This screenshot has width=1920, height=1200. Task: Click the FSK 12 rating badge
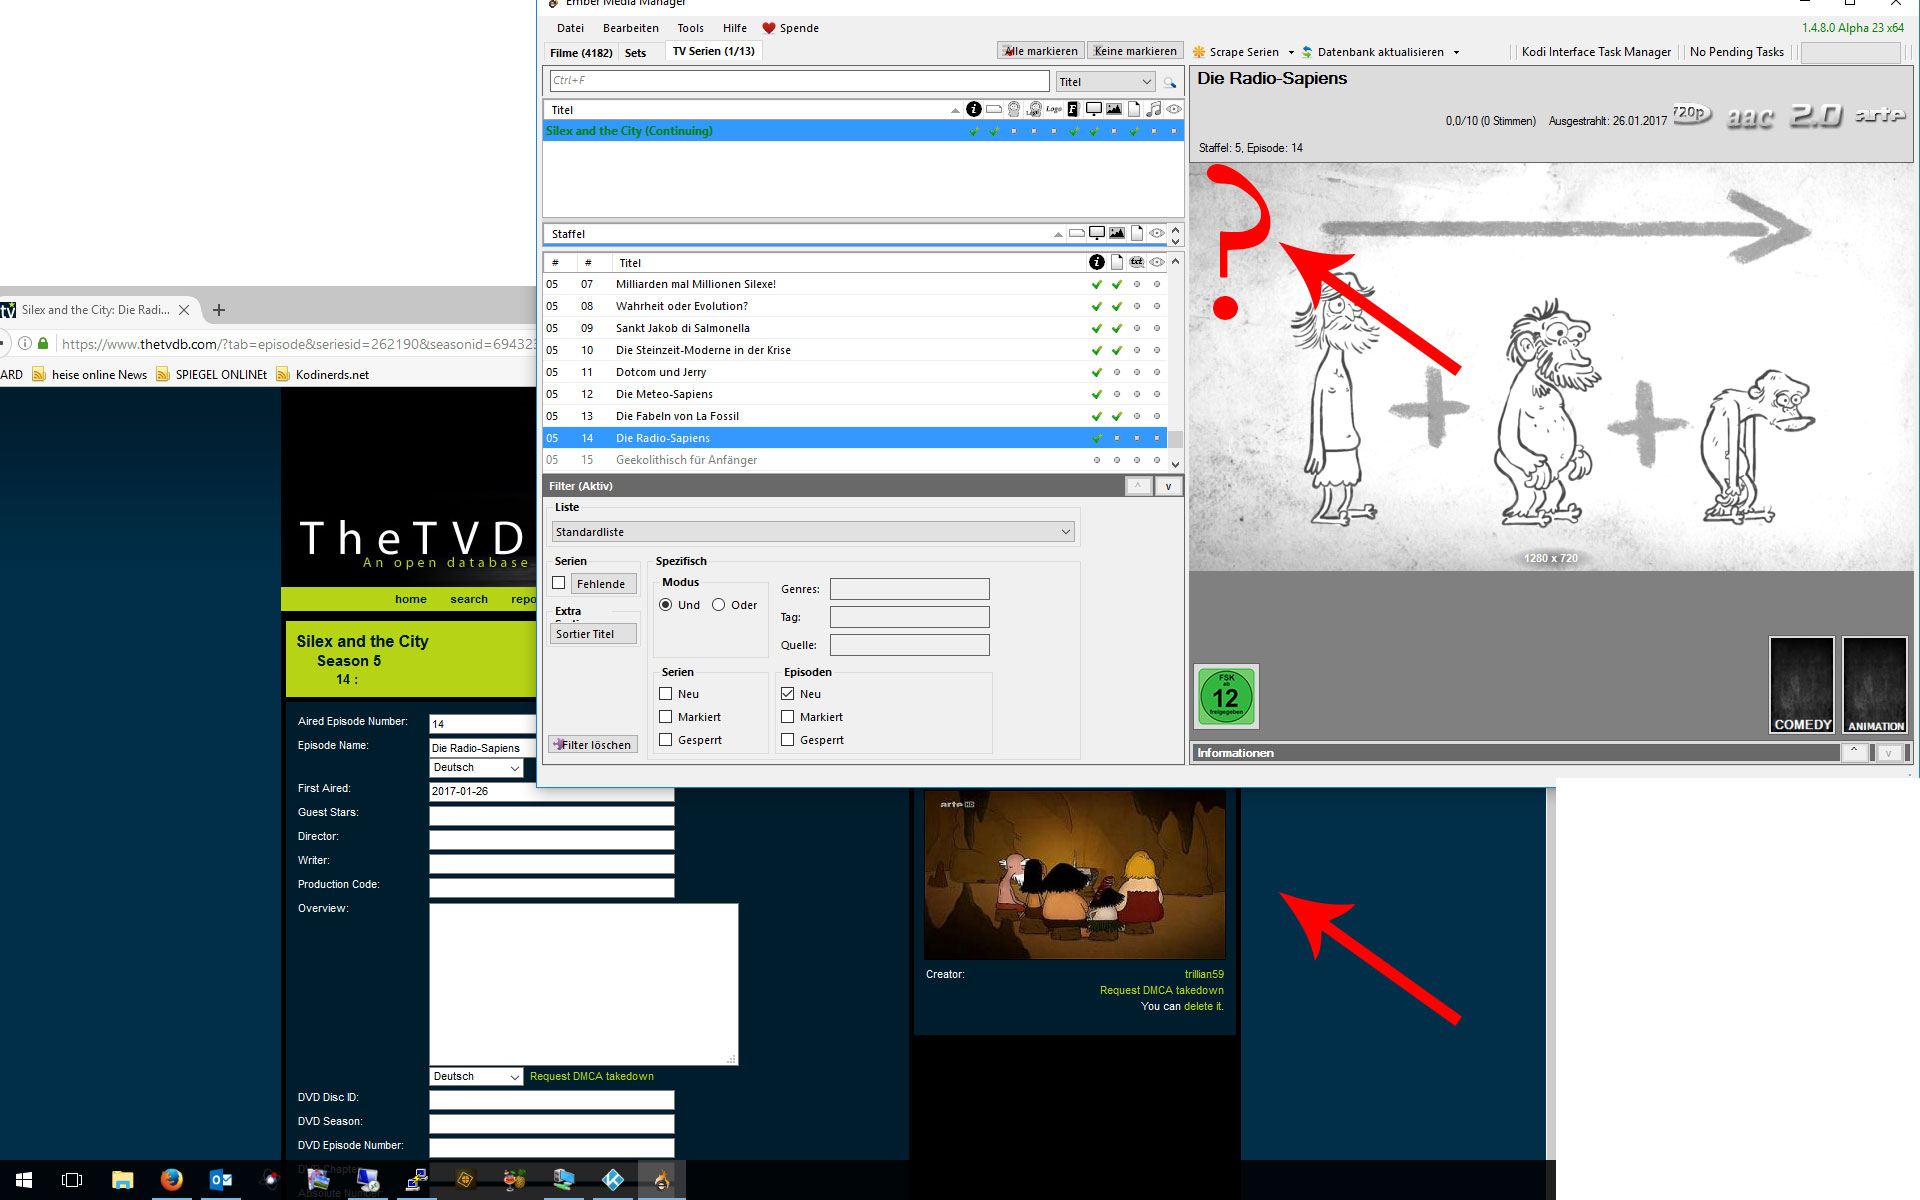pyautogui.click(x=1226, y=697)
